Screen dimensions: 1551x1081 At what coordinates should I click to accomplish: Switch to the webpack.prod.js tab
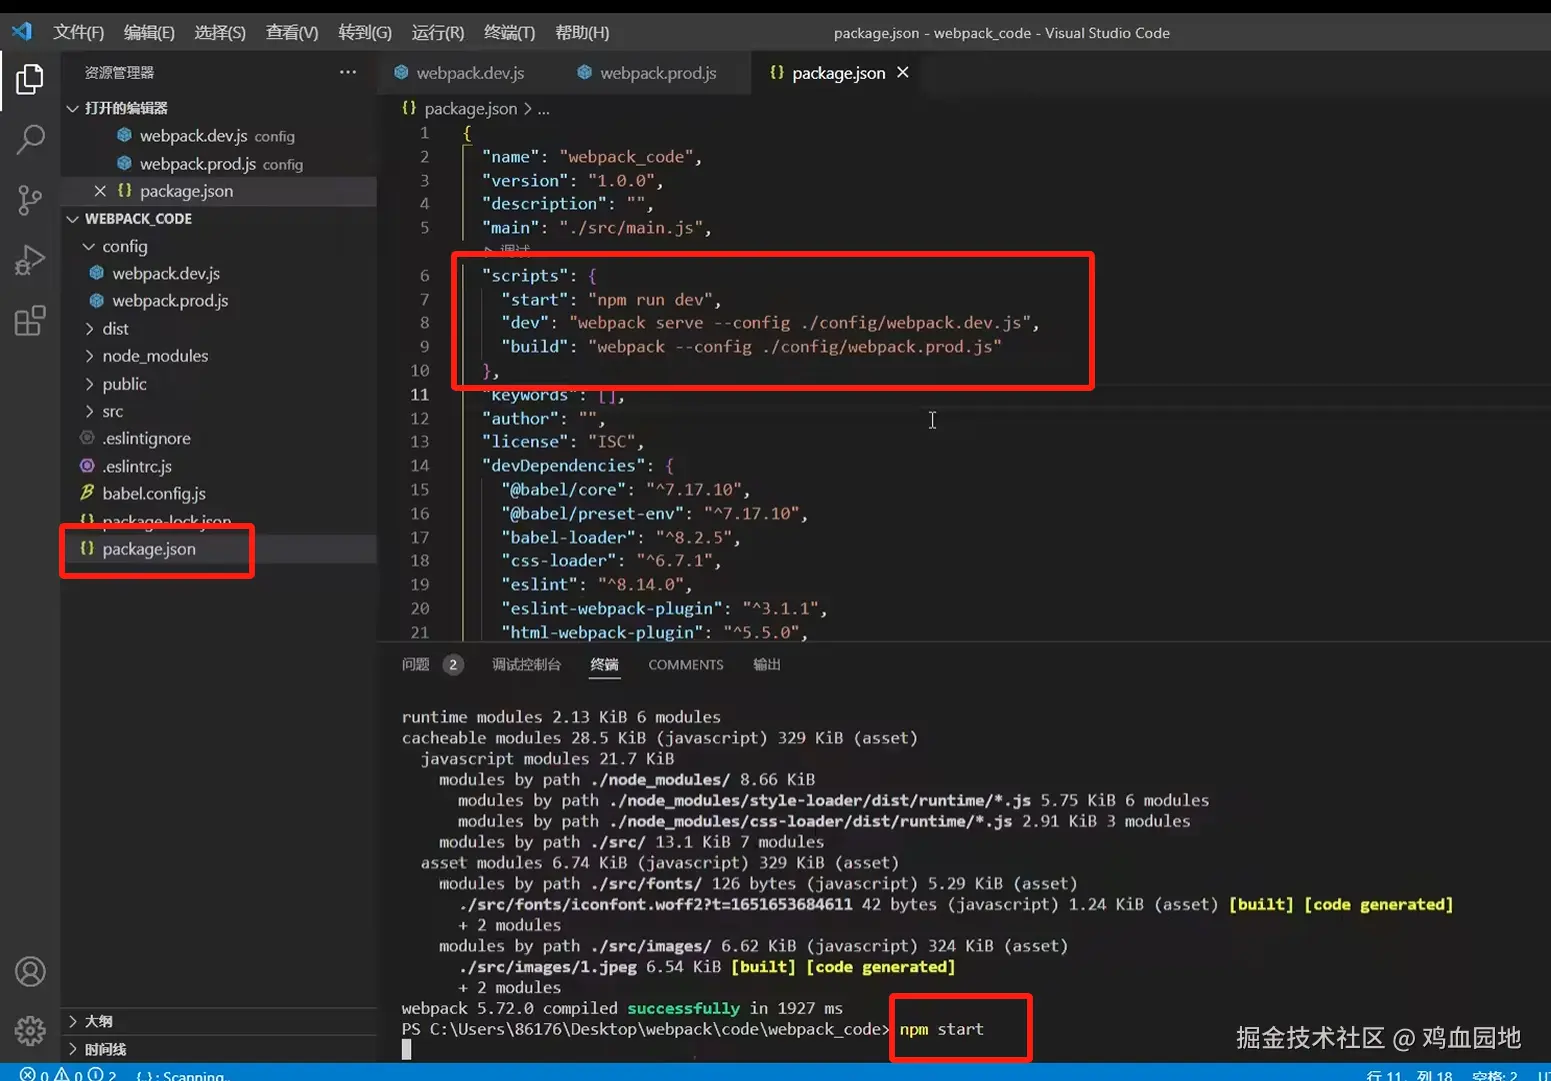[647, 73]
